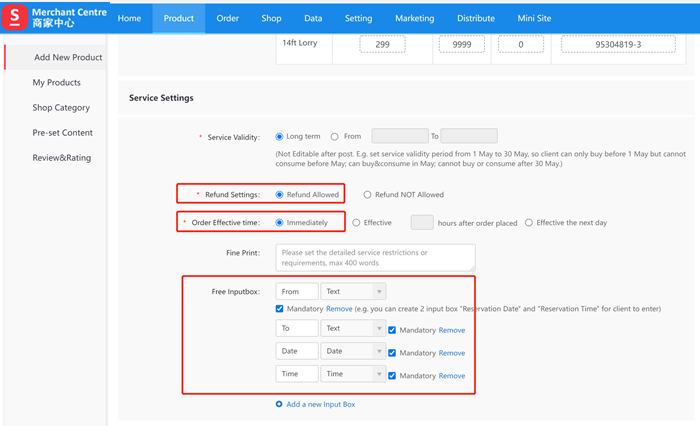This screenshot has width=700, height=426.
Task: Click Add a new Input Box link
Action: 321,404
